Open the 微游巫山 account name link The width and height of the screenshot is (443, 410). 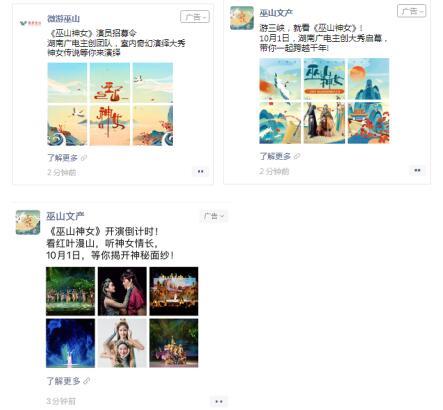click(63, 19)
